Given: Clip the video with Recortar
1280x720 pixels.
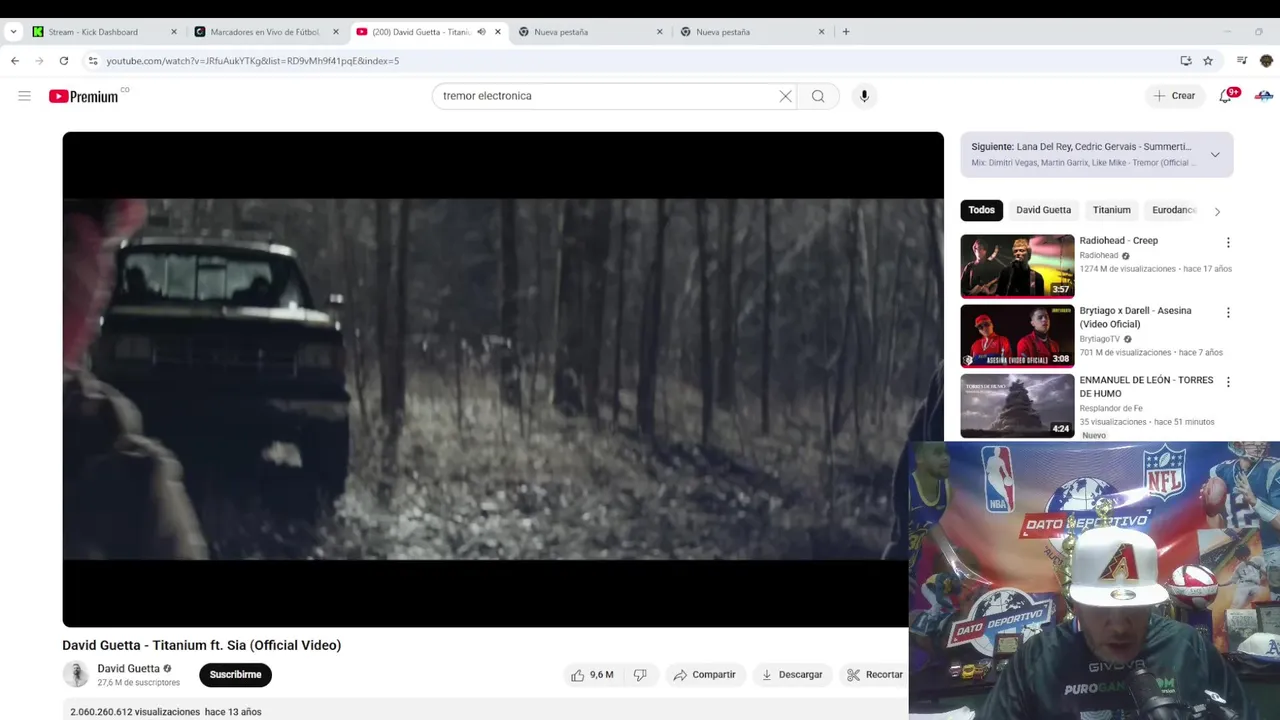Looking at the screenshot, I should tap(875, 675).
